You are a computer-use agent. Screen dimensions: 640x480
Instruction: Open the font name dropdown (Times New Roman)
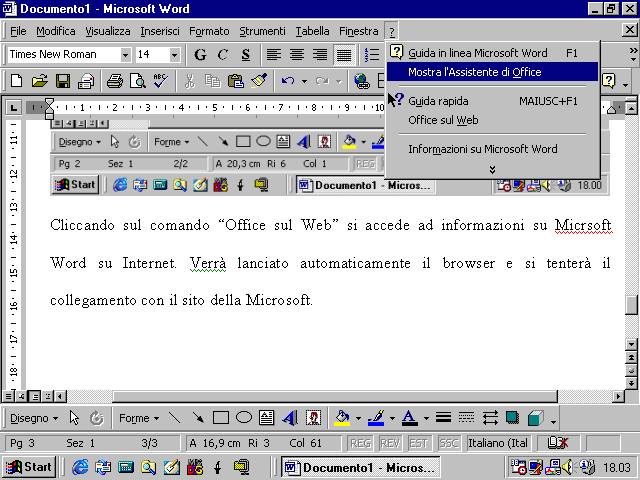tap(125, 54)
